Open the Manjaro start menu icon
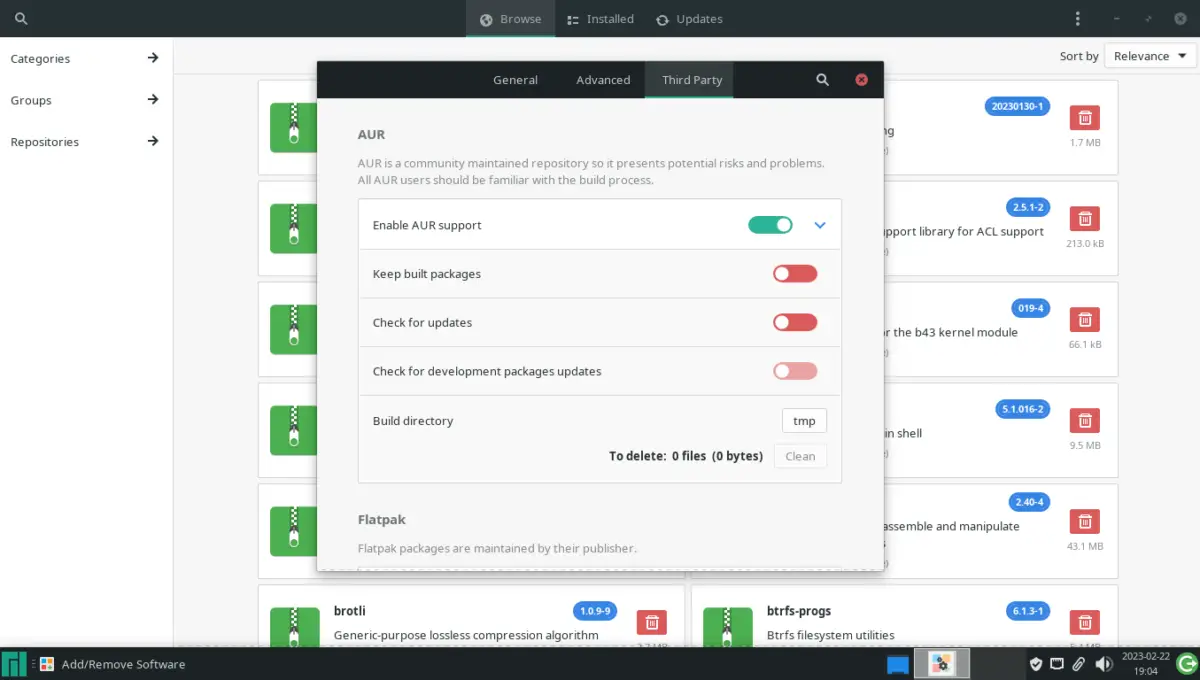 (x=14, y=664)
